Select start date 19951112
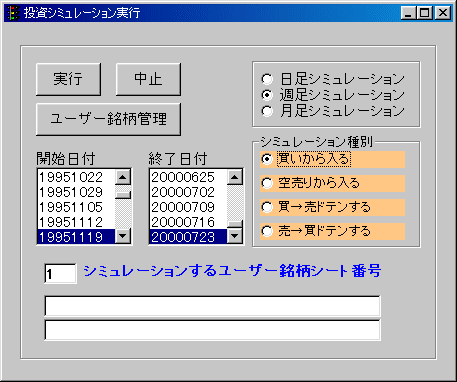 click(x=76, y=222)
